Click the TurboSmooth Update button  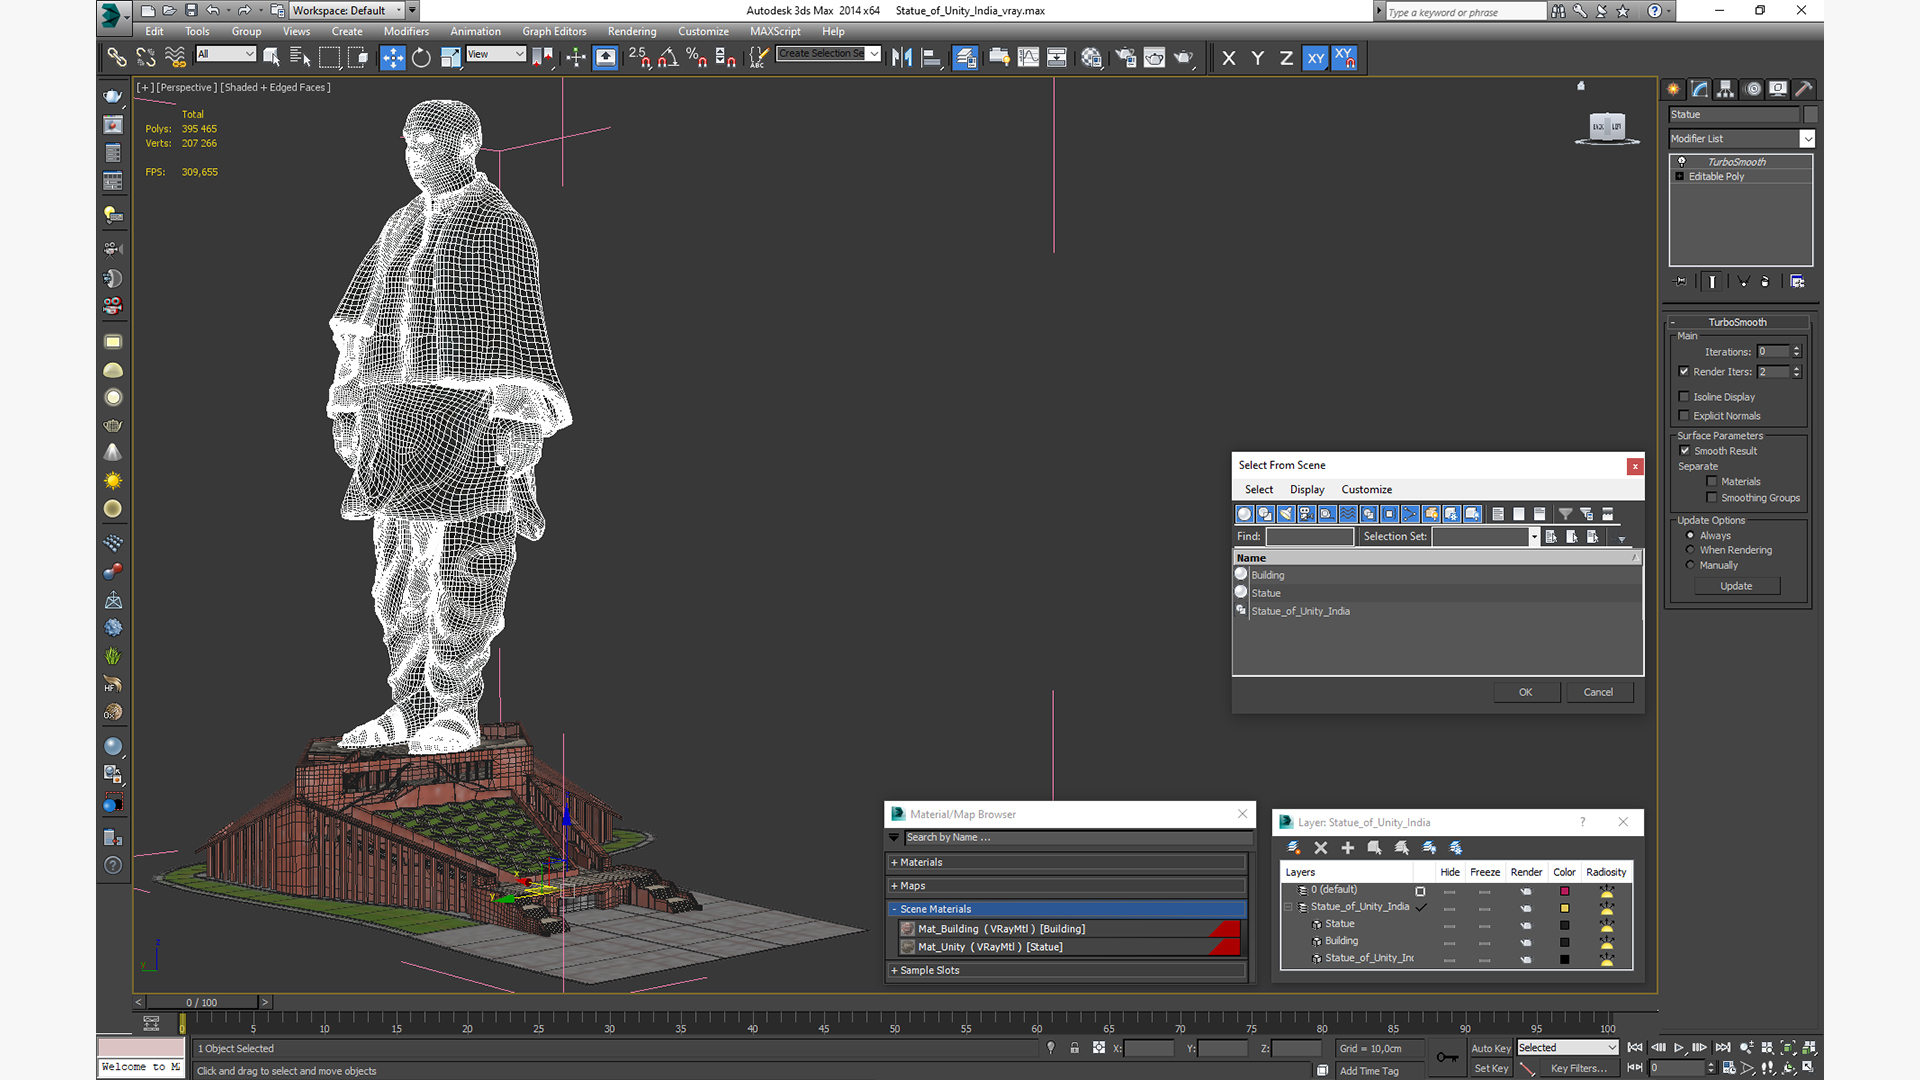tap(1736, 586)
